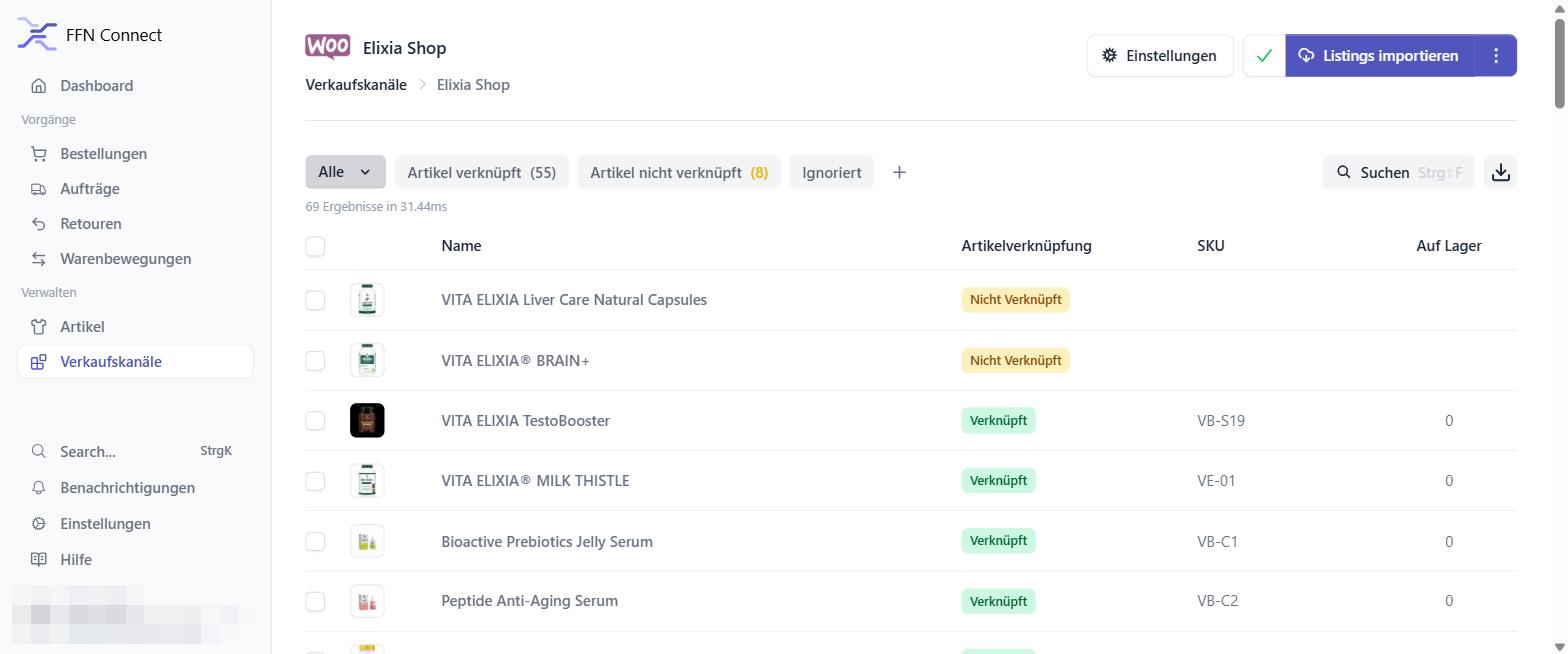Open the blurred user account area
This screenshot has height=654, width=1568.
pos(135,614)
